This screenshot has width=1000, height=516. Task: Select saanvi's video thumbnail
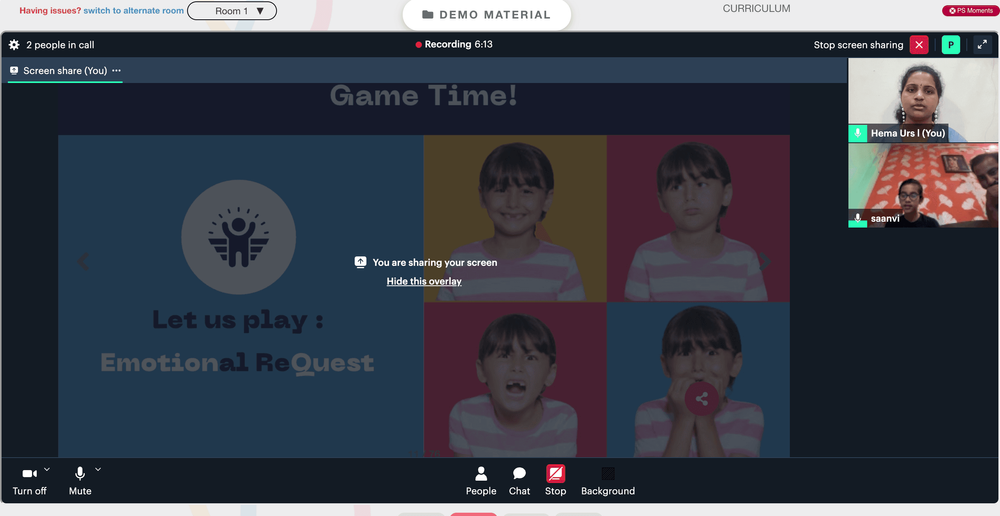click(x=923, y=186)
